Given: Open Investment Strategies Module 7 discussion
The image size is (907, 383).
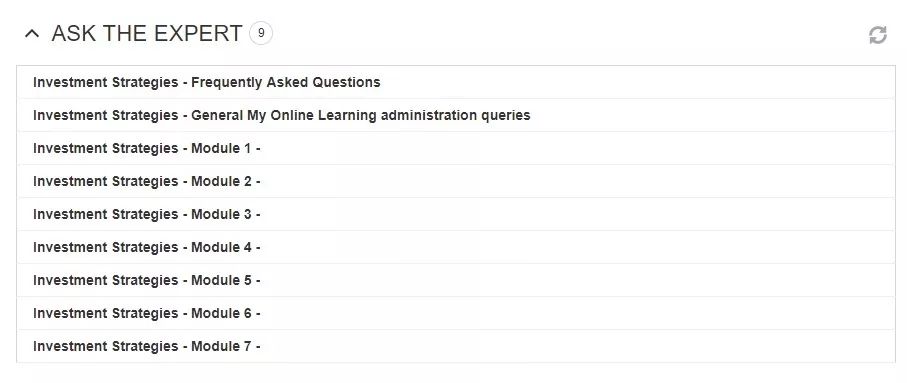Looking at the screenshot, I should click(x=456, y=346).
